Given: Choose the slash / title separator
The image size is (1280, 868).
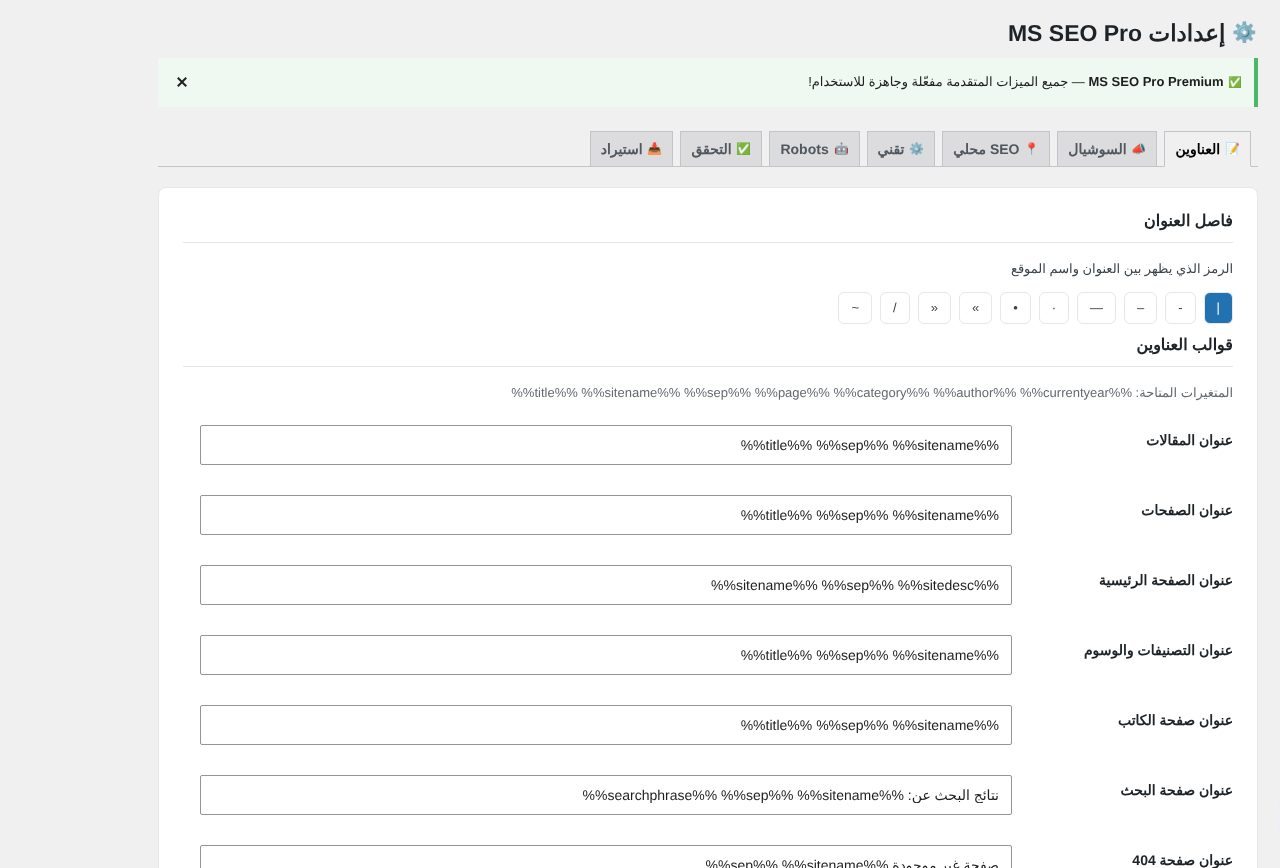Looking at the screenshot, I should [x=895, y=308].
